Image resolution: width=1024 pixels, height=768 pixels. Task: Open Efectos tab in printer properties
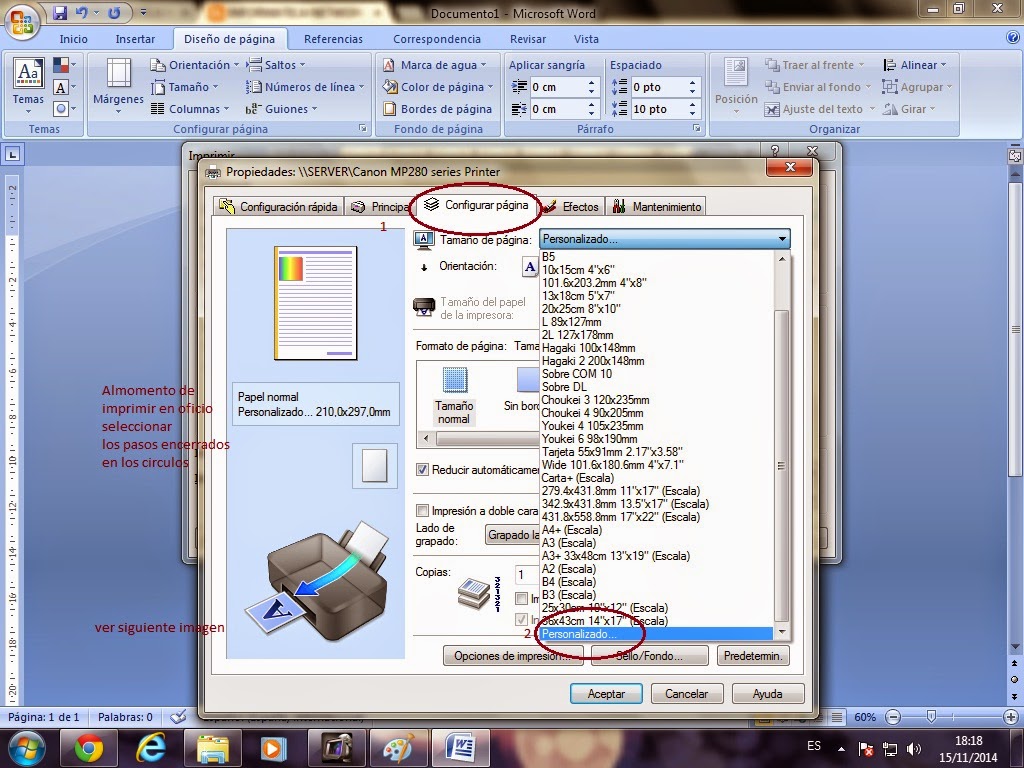(x=572, y=206)
